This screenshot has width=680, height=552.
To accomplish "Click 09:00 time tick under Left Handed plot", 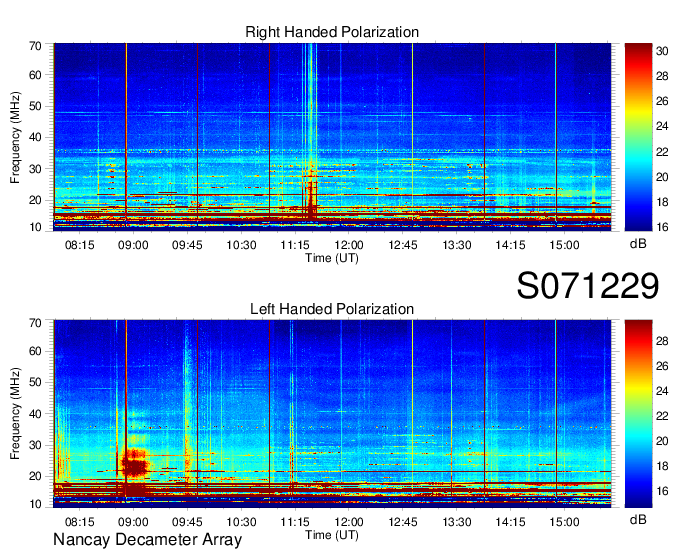I will point(133,522).
